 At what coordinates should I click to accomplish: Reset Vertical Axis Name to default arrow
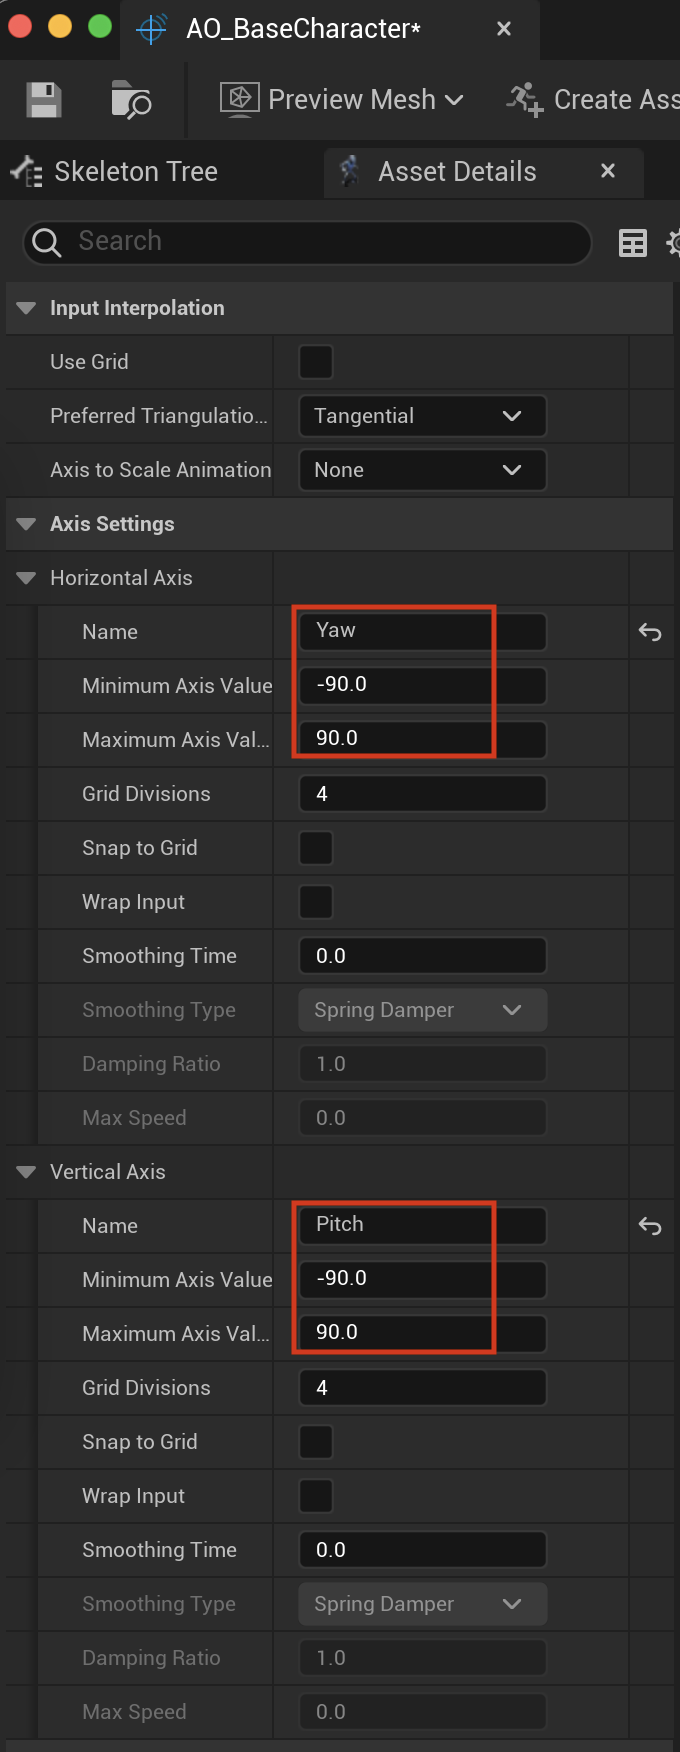(650, 1226)
